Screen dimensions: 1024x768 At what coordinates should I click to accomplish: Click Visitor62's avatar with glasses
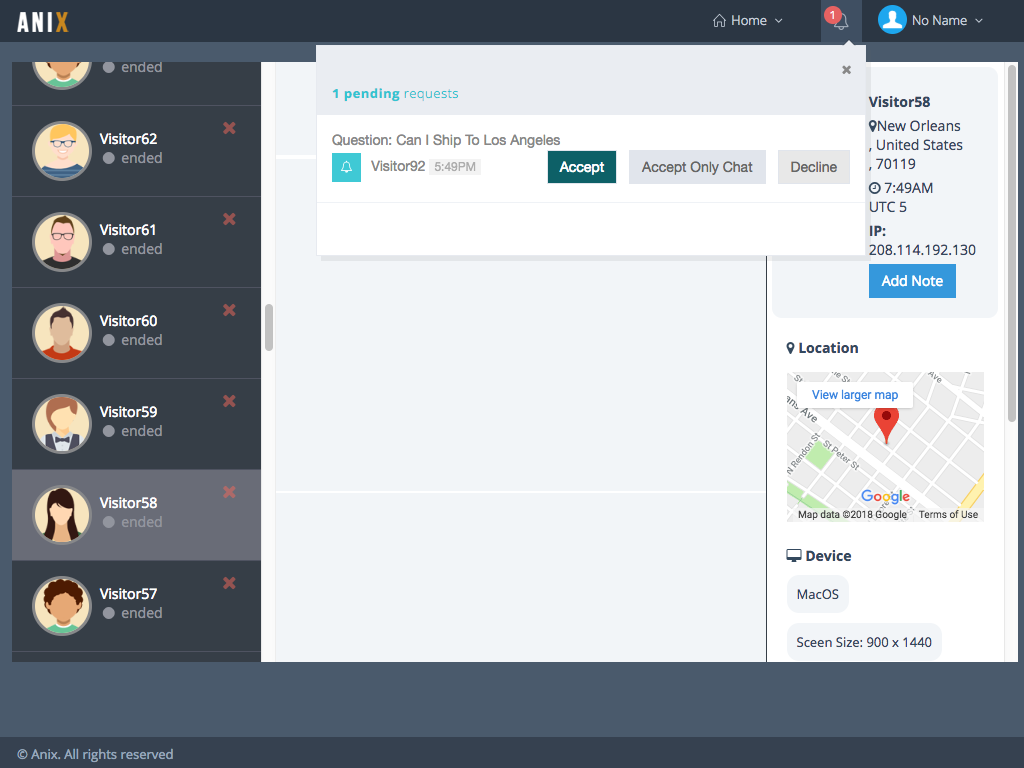62,150
